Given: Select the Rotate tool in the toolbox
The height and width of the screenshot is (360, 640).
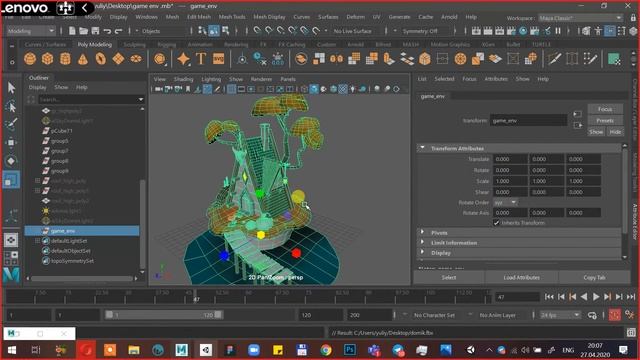Looking at the screenshot, I should tap(11, 161).
